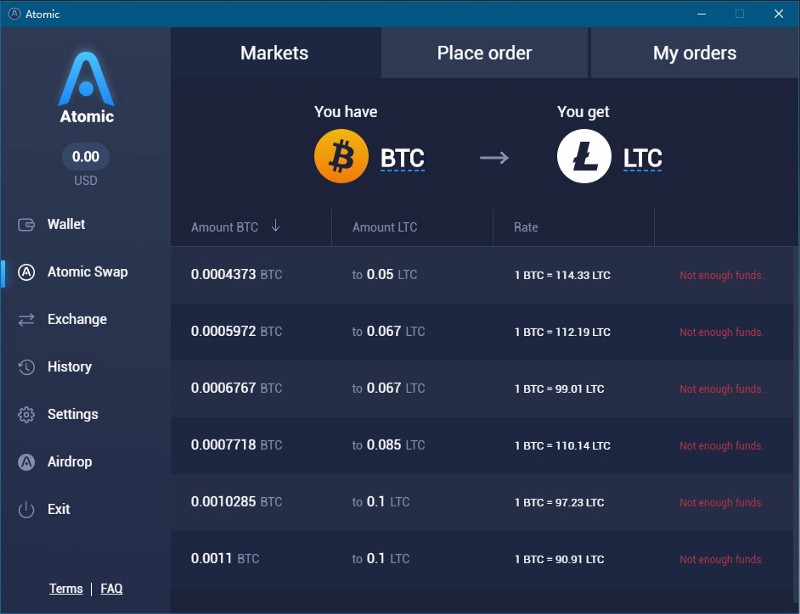Select the 0.0007718 BTC order row

click(482, 446)
